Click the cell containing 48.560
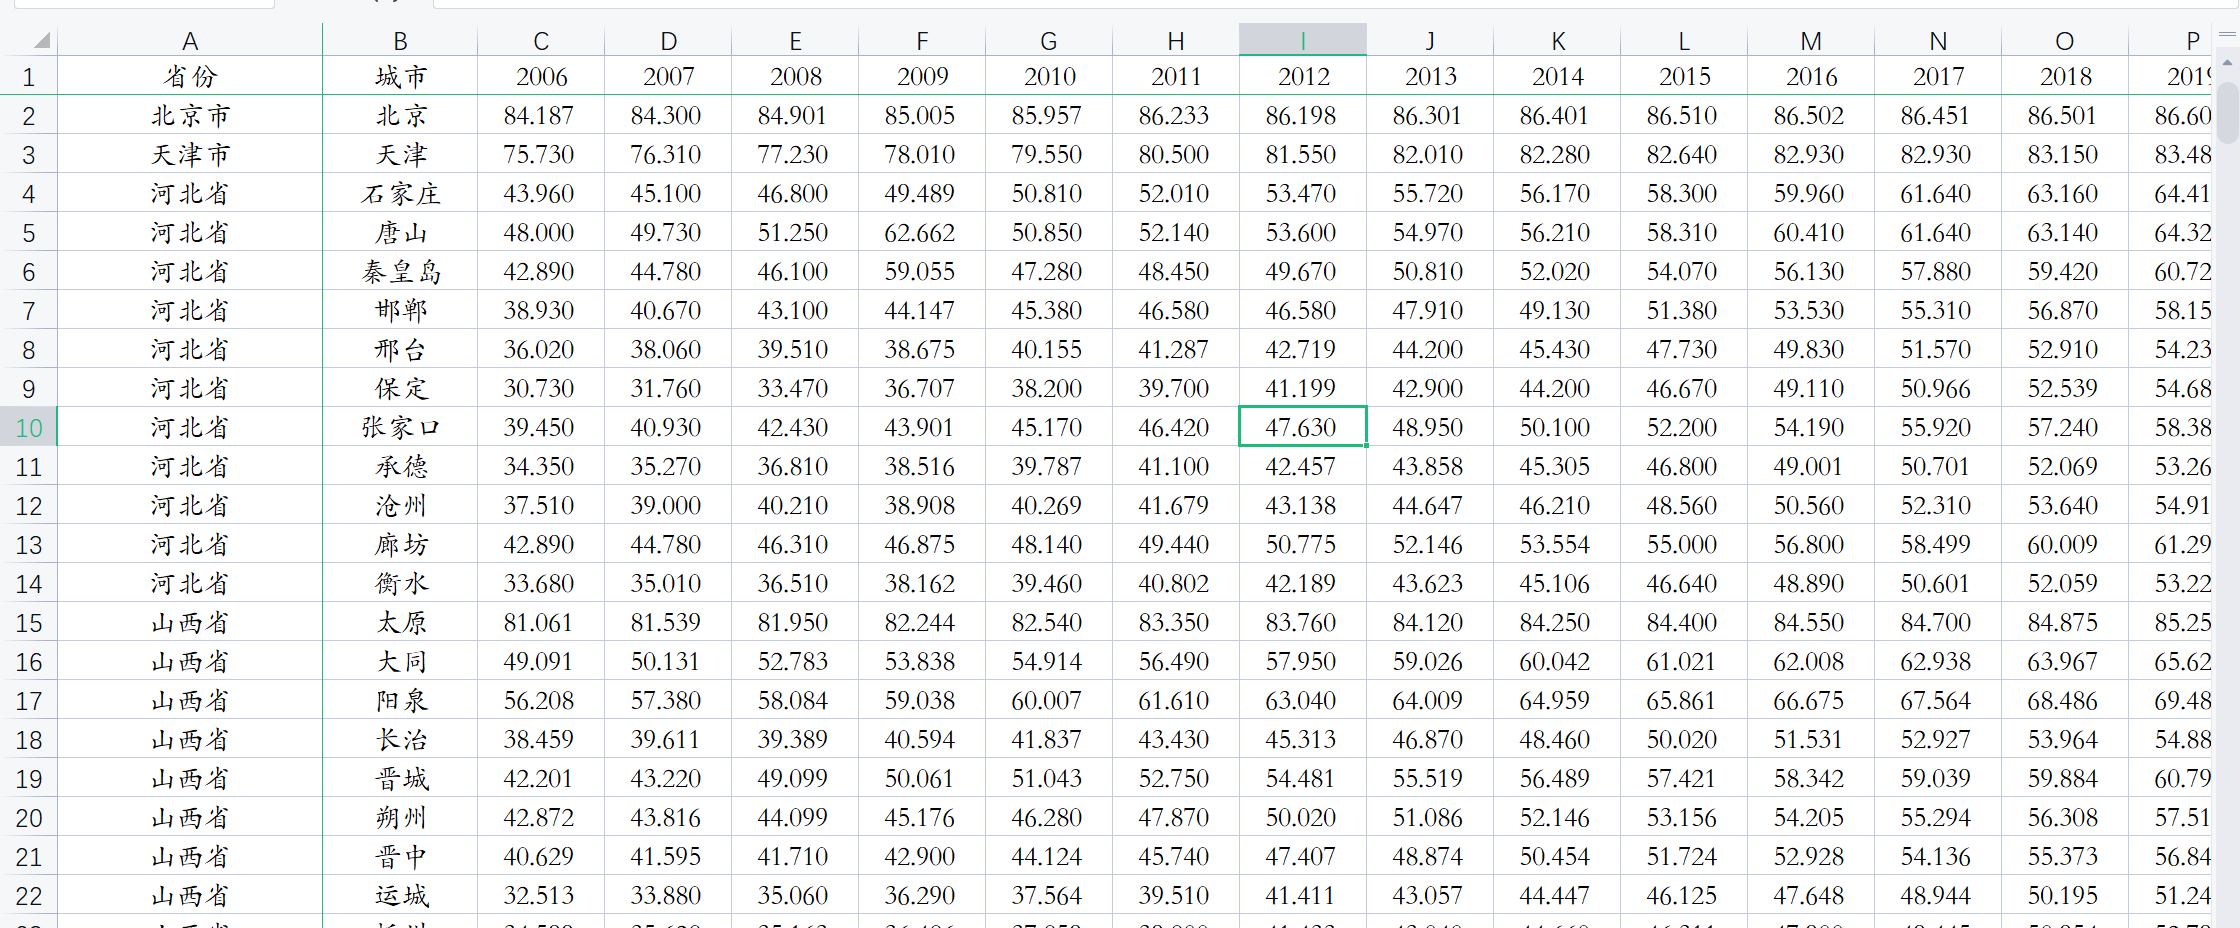2240x928 pixels. tap(1684, 506)
